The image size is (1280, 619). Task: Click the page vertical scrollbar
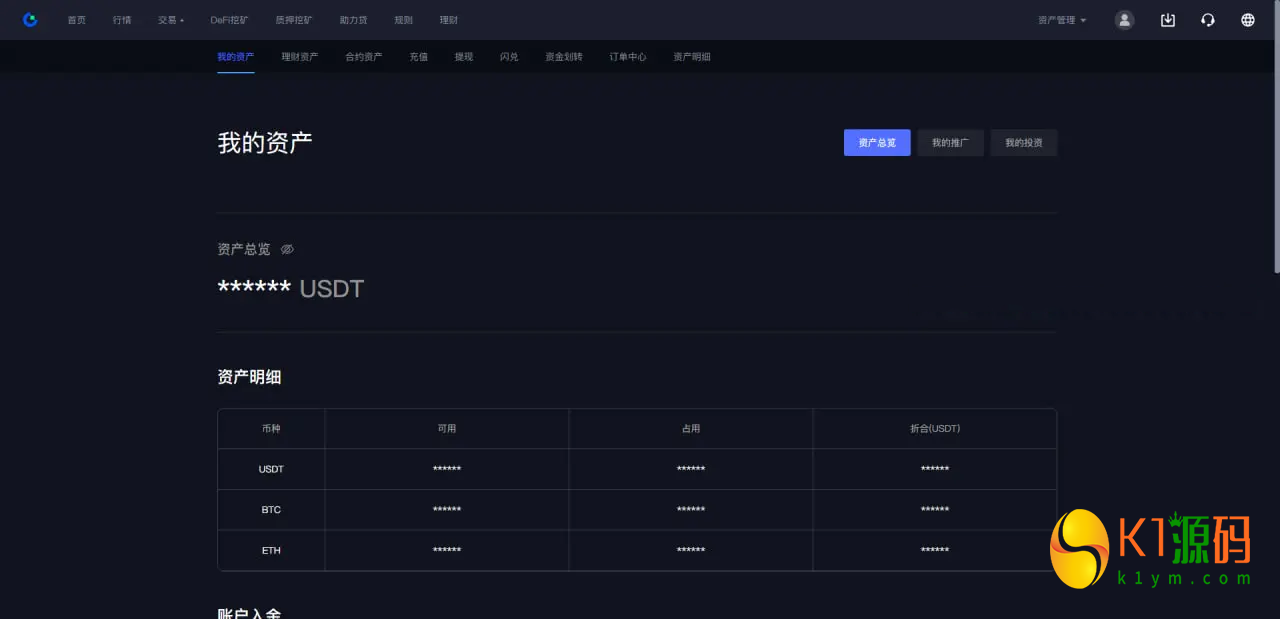(1276, 138)
